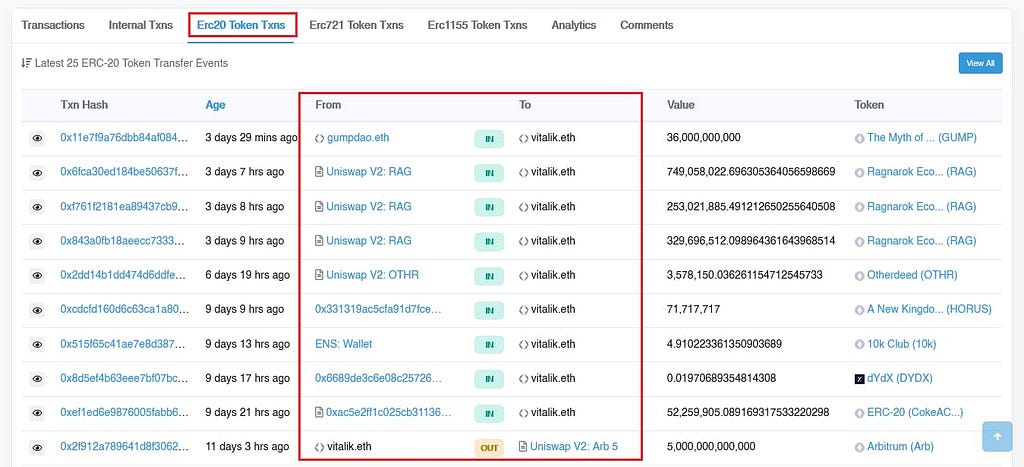Screen dimensions: 1024x467
Task: Open A New Kingdo... (HORUS) token
Action: click(929, 309)
